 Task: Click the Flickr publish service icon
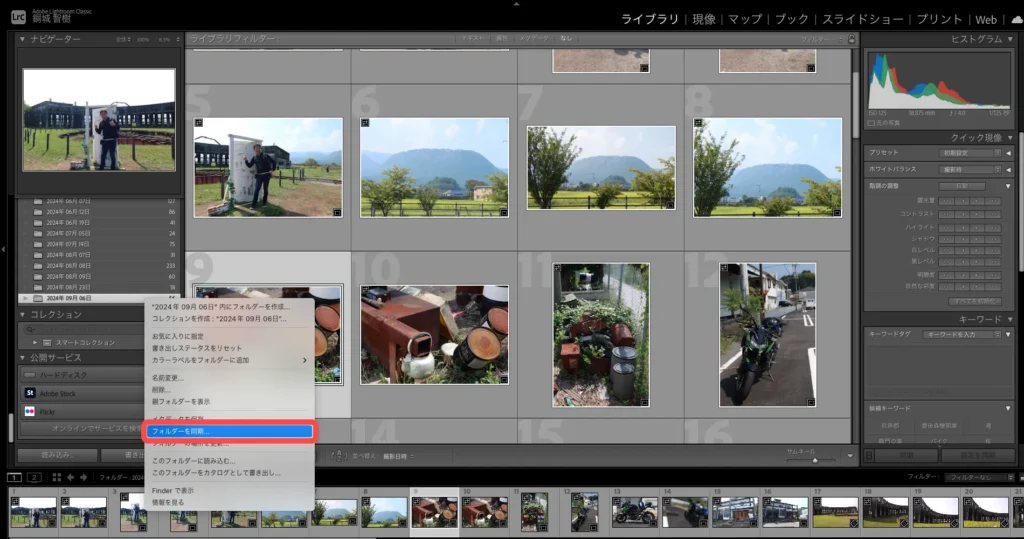[x=31, y=411]
